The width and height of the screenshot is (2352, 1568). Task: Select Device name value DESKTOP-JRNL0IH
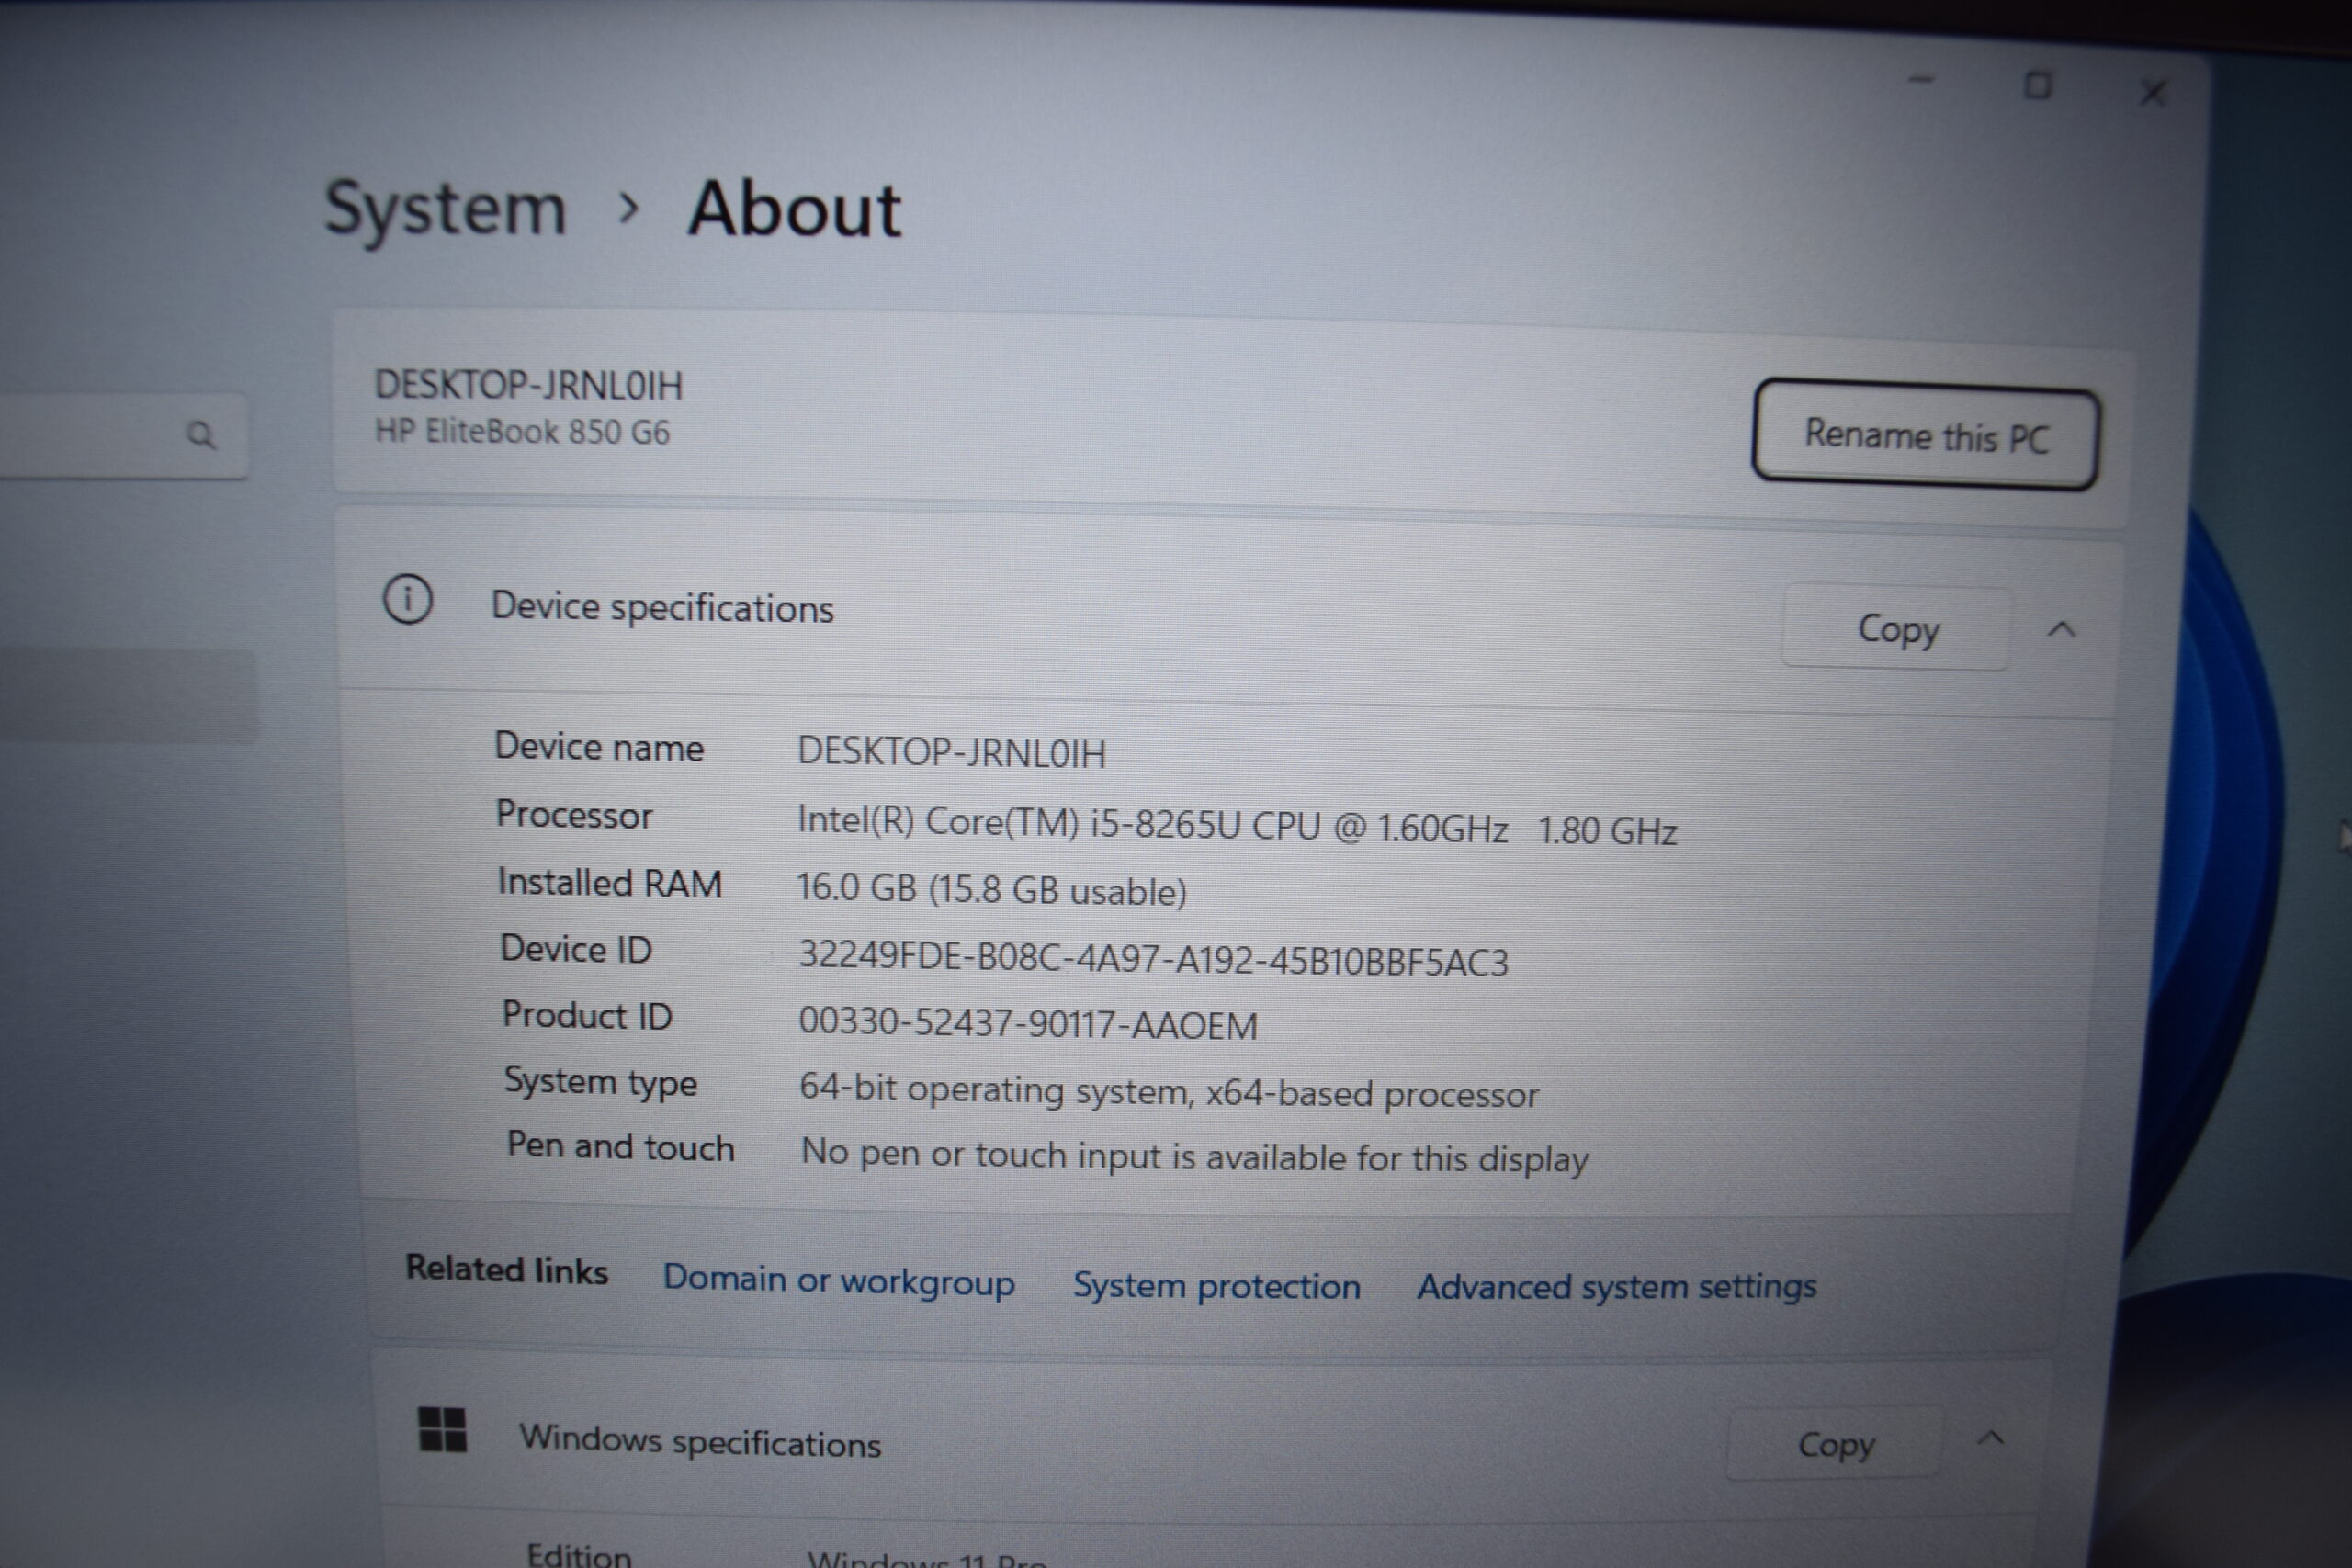coord(951,753)
